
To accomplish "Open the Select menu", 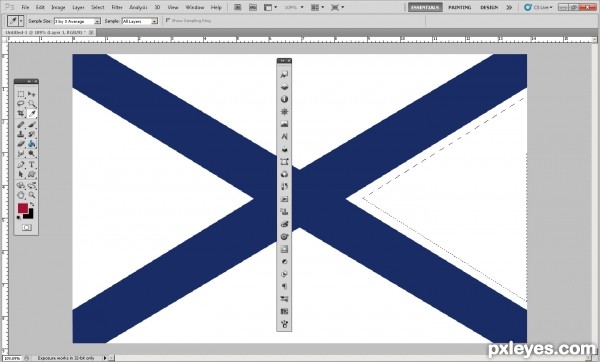I will pos(98,7).
